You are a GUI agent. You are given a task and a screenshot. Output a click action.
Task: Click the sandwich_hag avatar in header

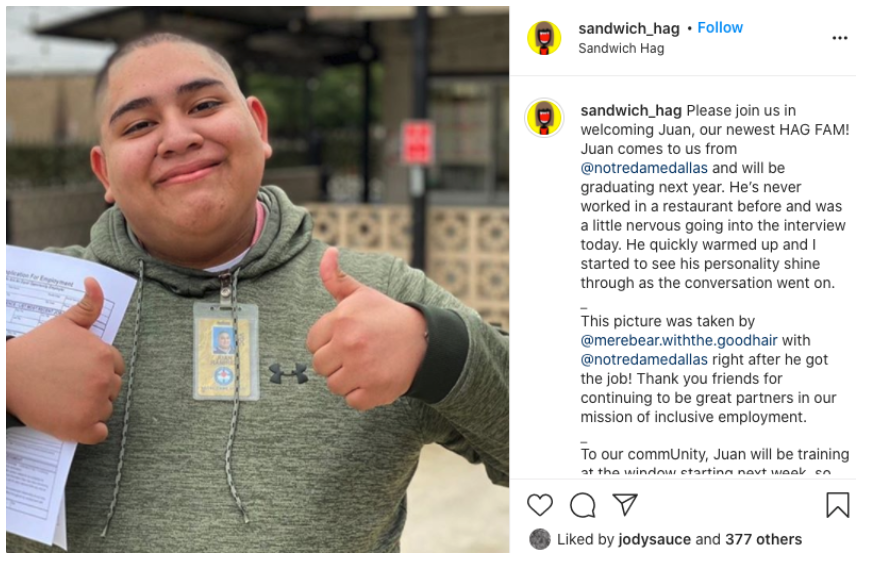click(x=544, y=38)
